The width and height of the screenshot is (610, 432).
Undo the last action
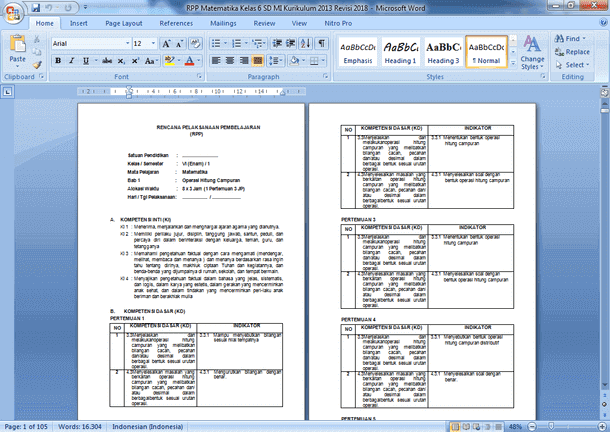click(49, 7)
